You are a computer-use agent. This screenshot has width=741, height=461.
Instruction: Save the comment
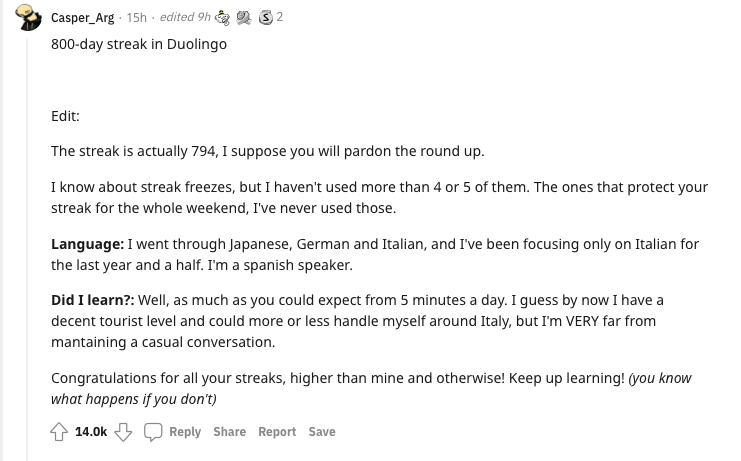coord(322,431)
